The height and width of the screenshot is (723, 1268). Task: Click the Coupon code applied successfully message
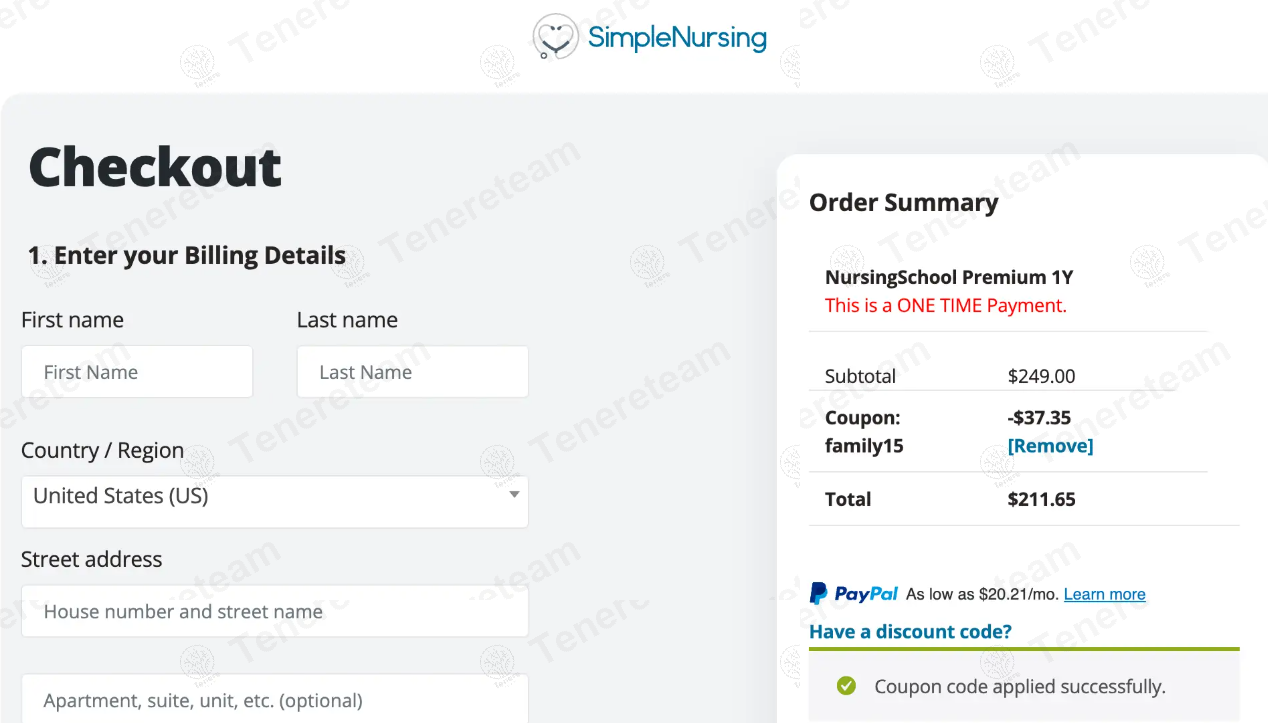click(x=1019, y=687)
